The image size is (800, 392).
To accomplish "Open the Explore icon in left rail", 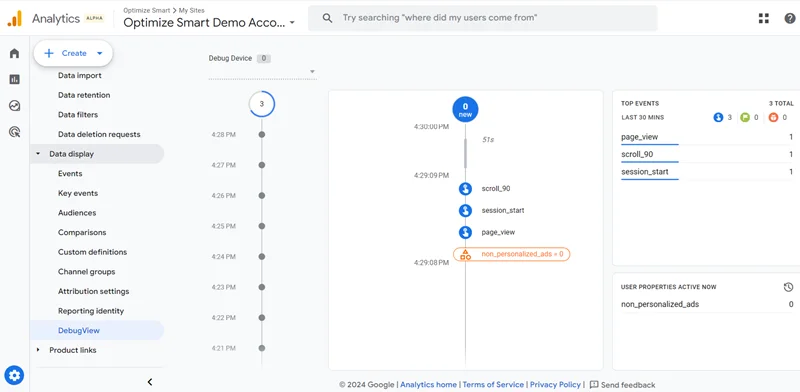I will click(x=14, y=106).
